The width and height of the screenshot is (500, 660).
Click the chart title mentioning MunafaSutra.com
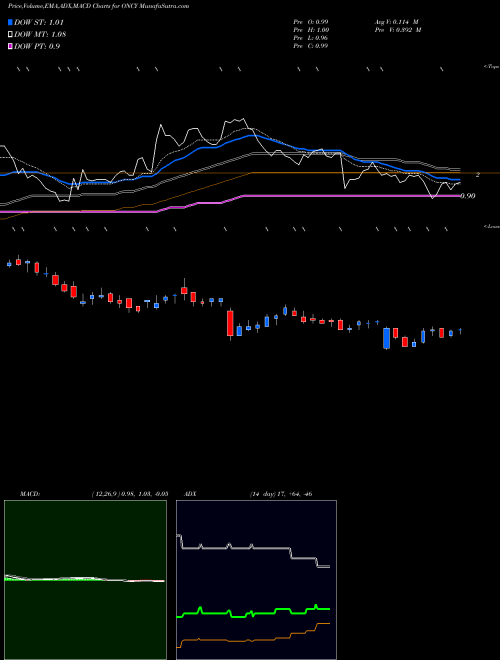[98, 6]
